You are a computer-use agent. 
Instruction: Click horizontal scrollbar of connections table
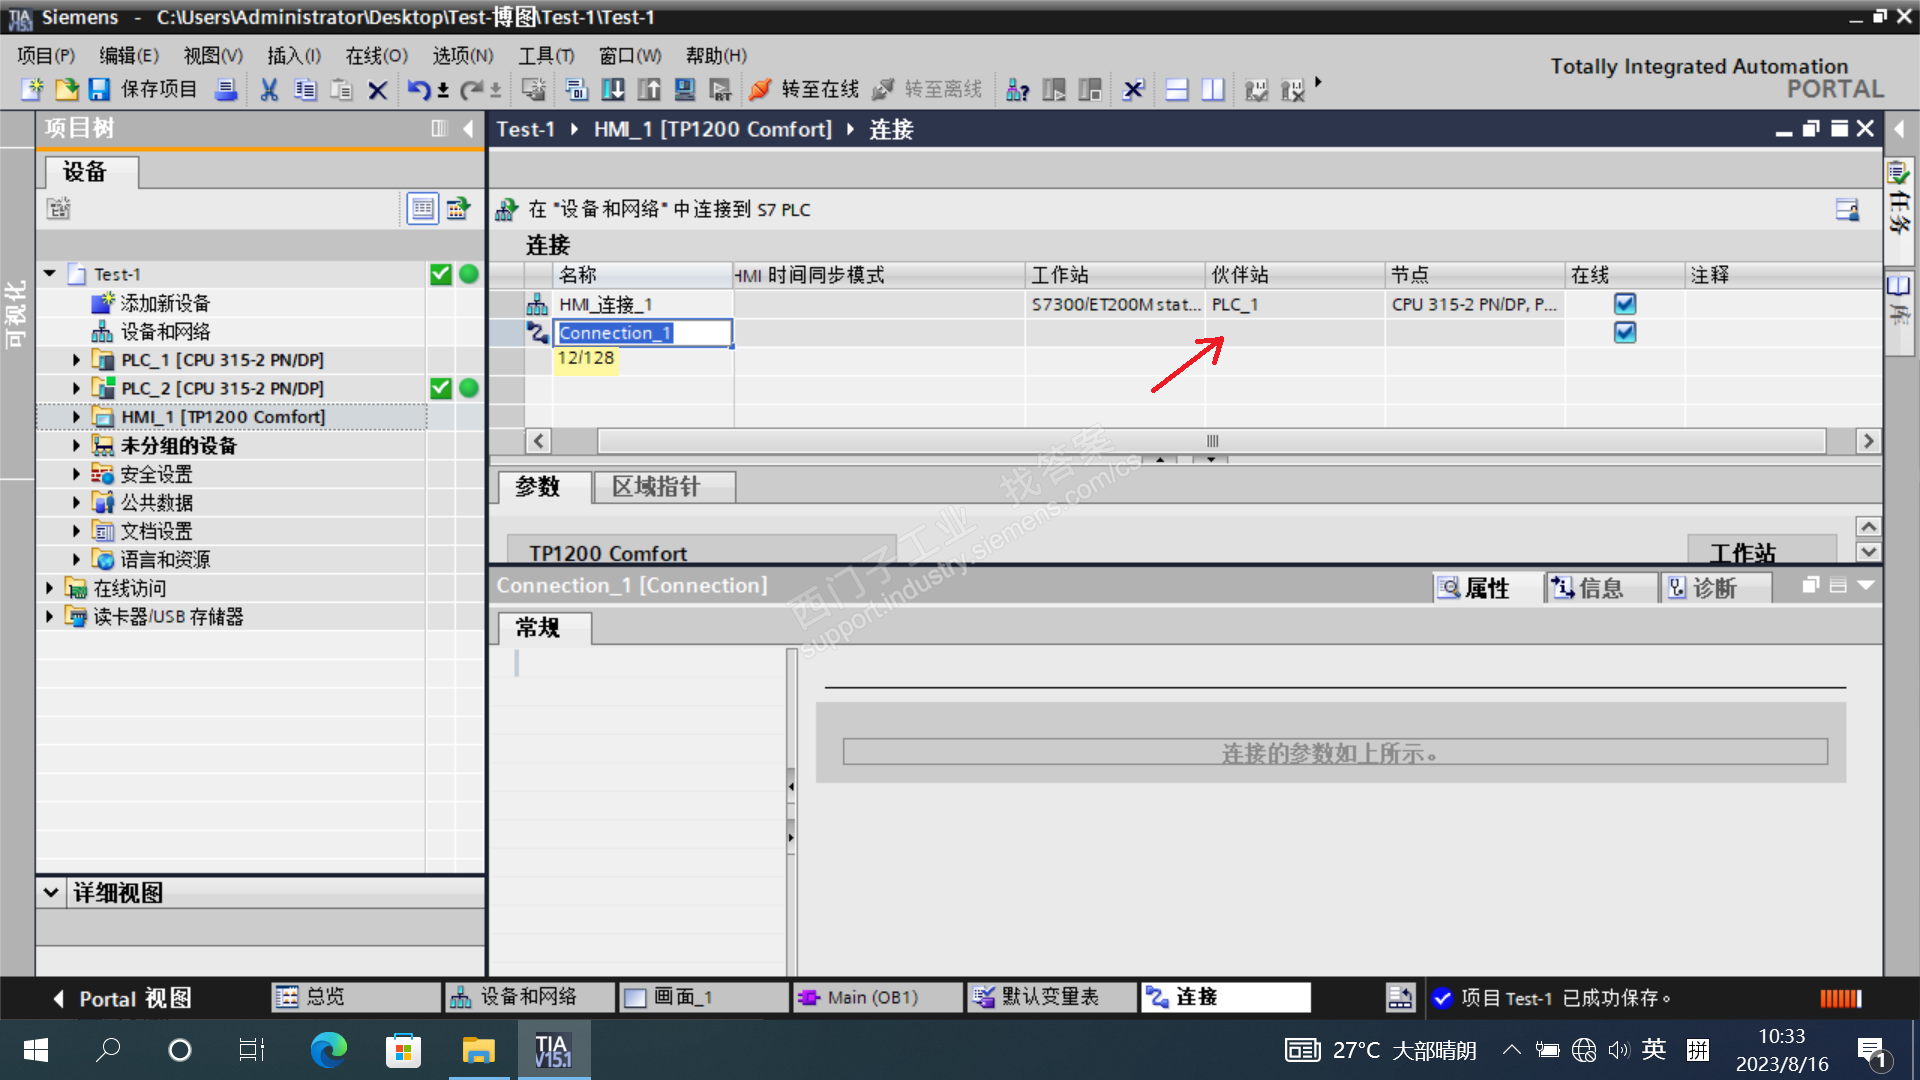(x=1210, y=441)
